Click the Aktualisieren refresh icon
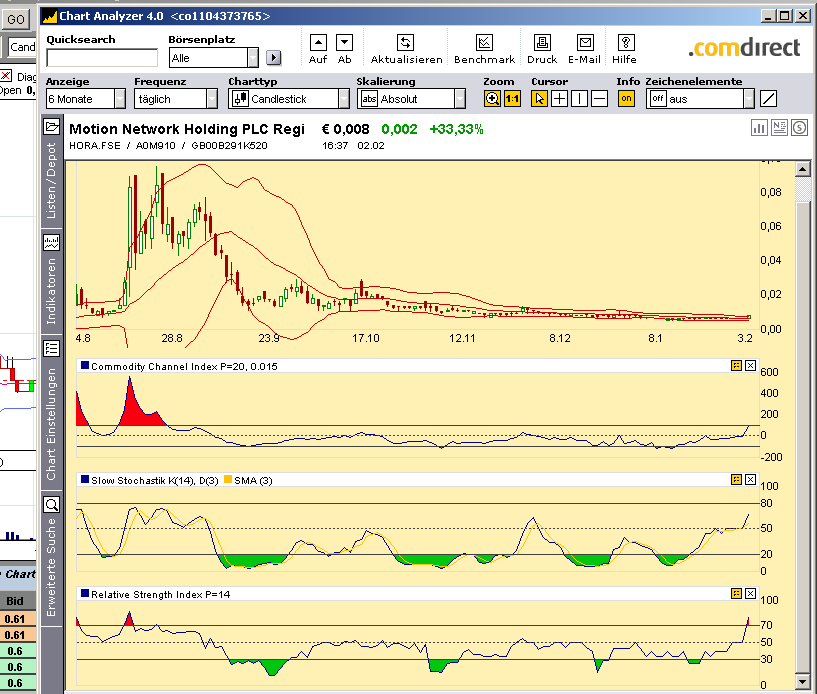Screen dimensions: 817x694 [x=405, y=43]
